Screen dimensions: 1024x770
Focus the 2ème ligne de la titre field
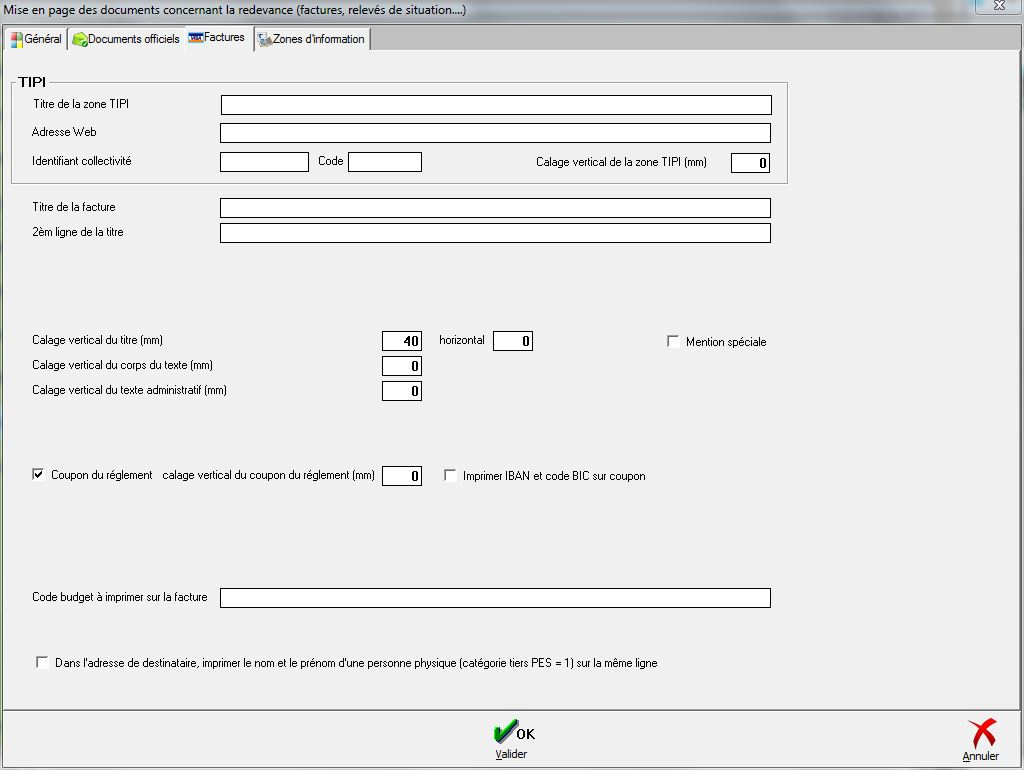pyautogui.click(x=496, y=233)
